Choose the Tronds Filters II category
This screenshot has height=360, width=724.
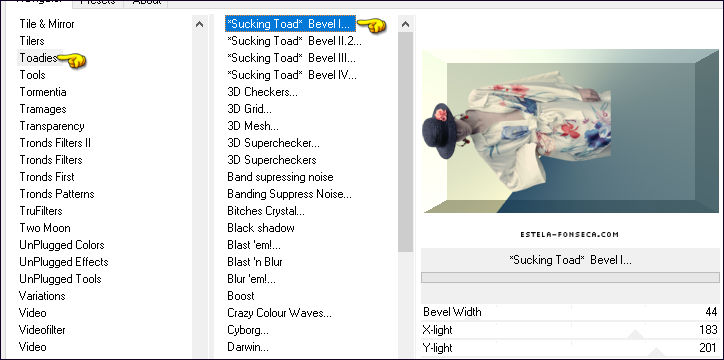pos(55,143)
